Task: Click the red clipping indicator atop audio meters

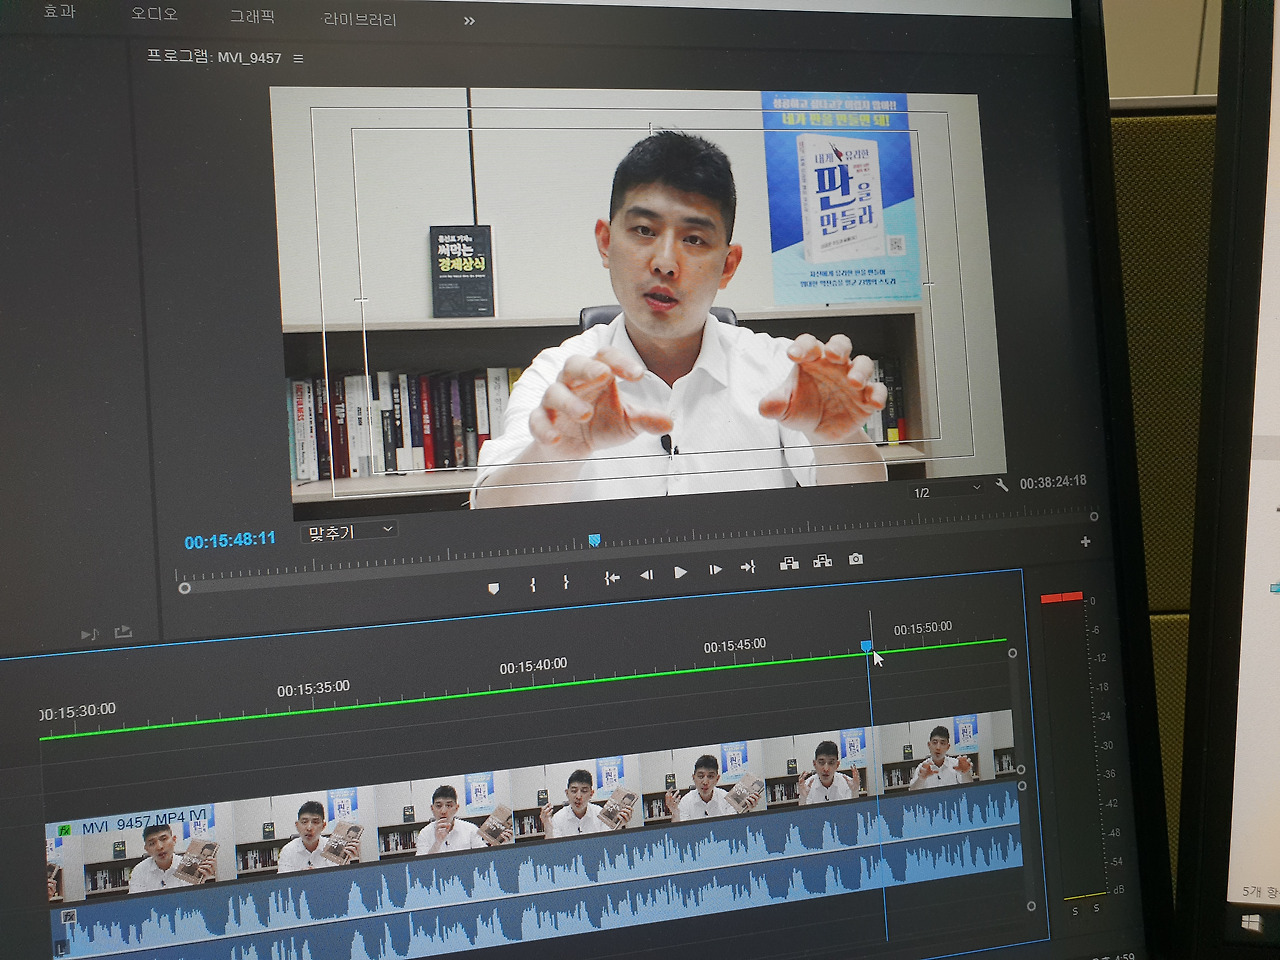Action: [1062, 597]
